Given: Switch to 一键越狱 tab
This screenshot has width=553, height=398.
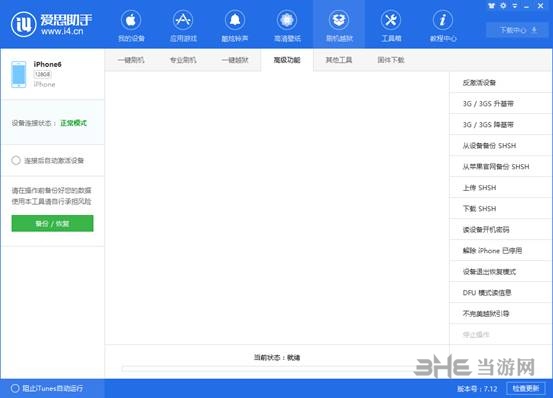Looking at the screenshot, I should coord(235,60).
